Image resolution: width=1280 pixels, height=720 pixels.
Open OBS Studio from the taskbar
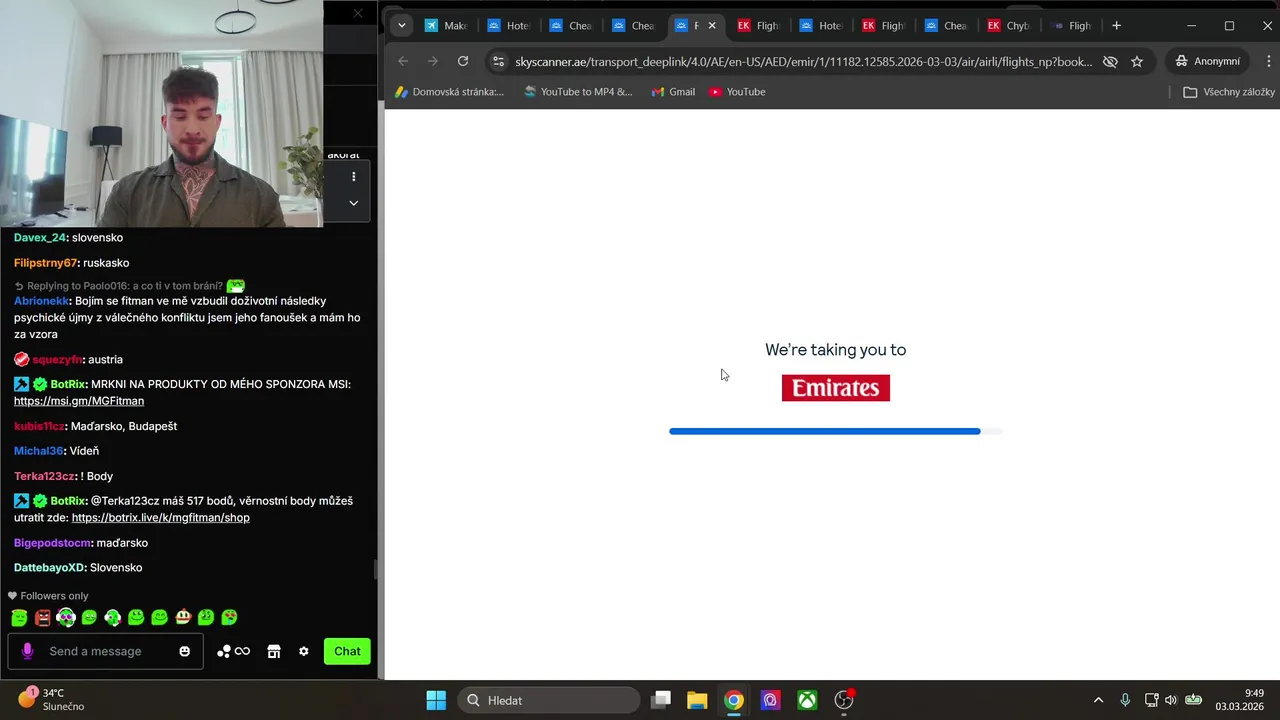click(844, 700)
